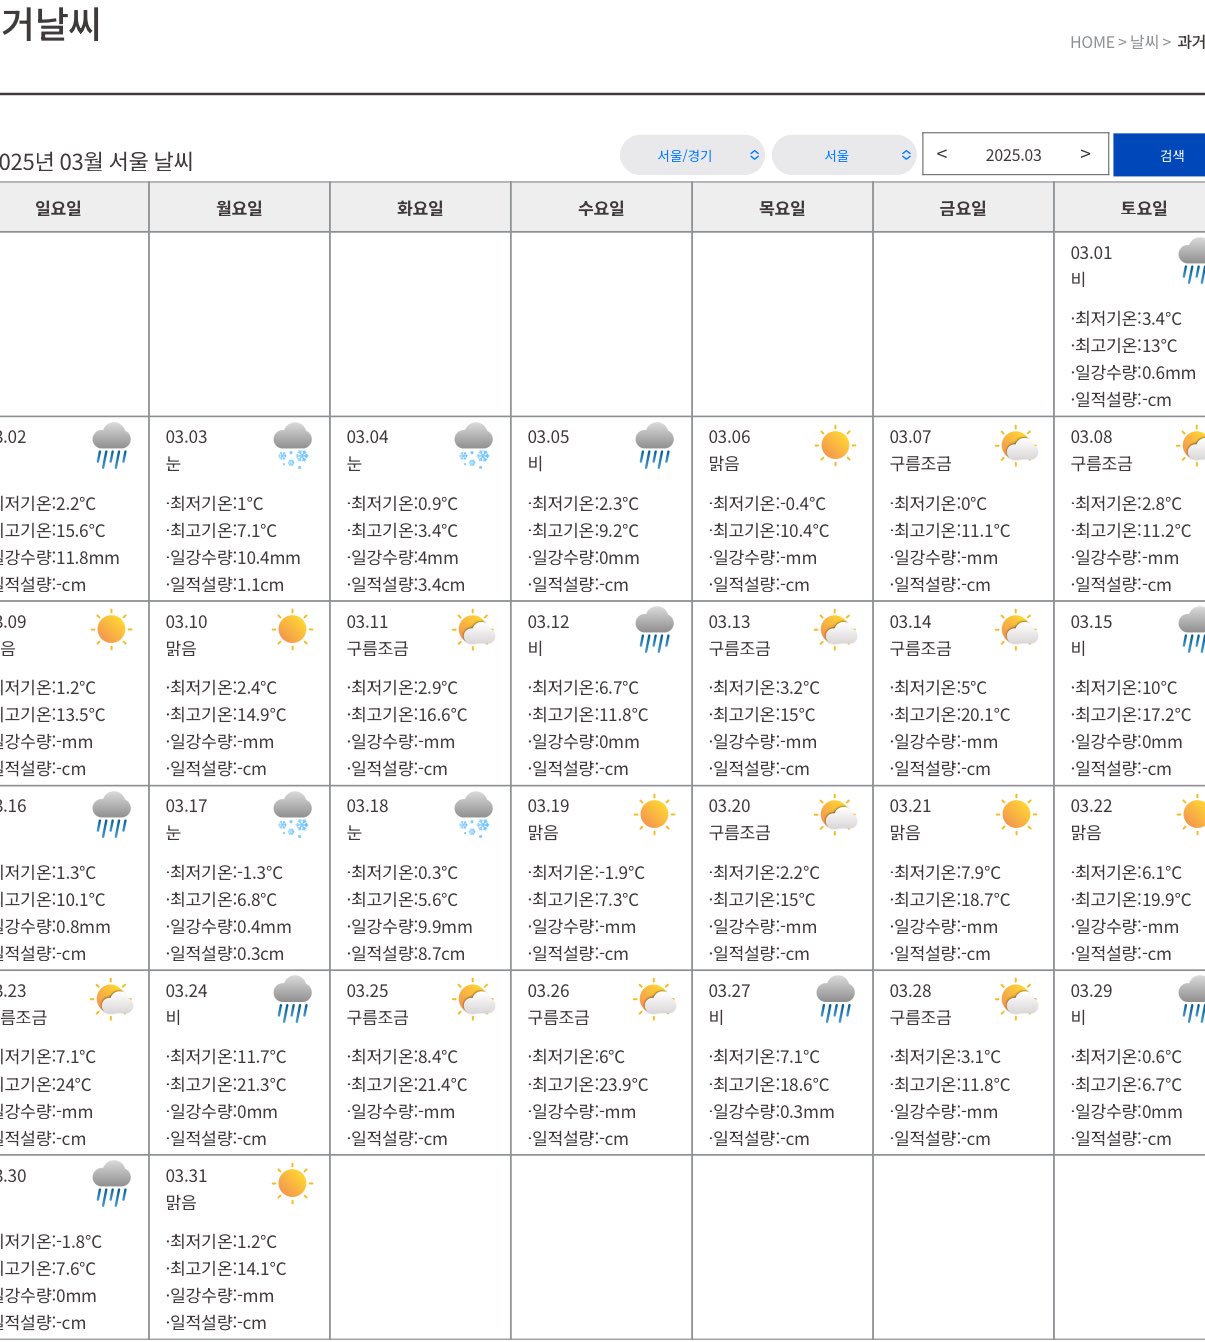
Task: Click the HOME breadcrumb link
Action: 1091,42
